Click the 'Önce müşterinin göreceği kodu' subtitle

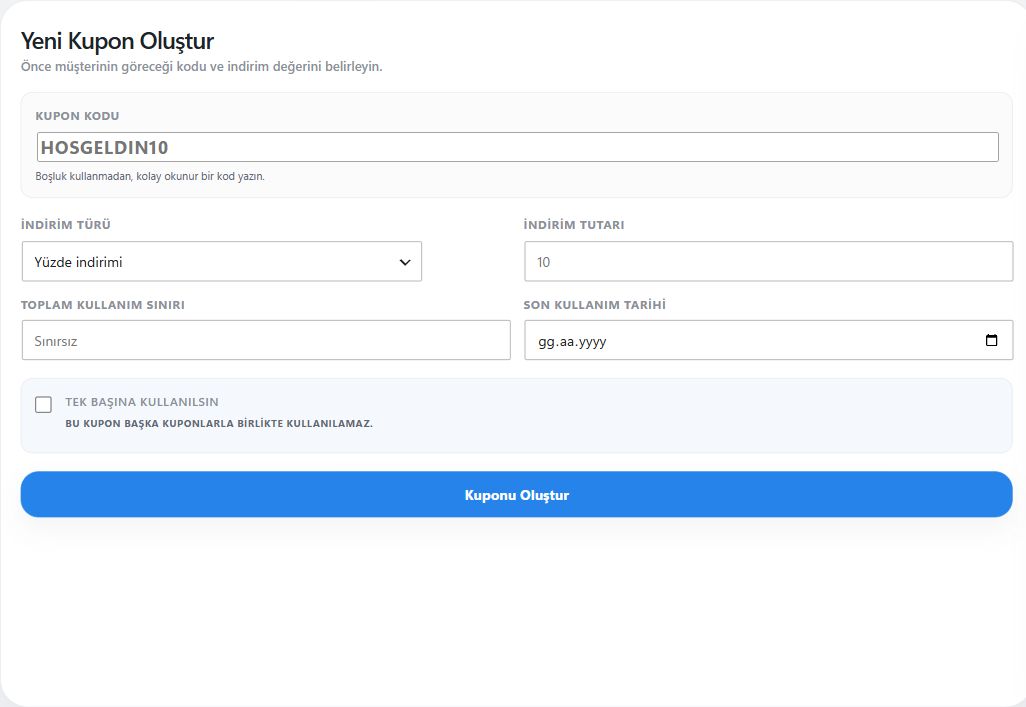click(202, 67)
